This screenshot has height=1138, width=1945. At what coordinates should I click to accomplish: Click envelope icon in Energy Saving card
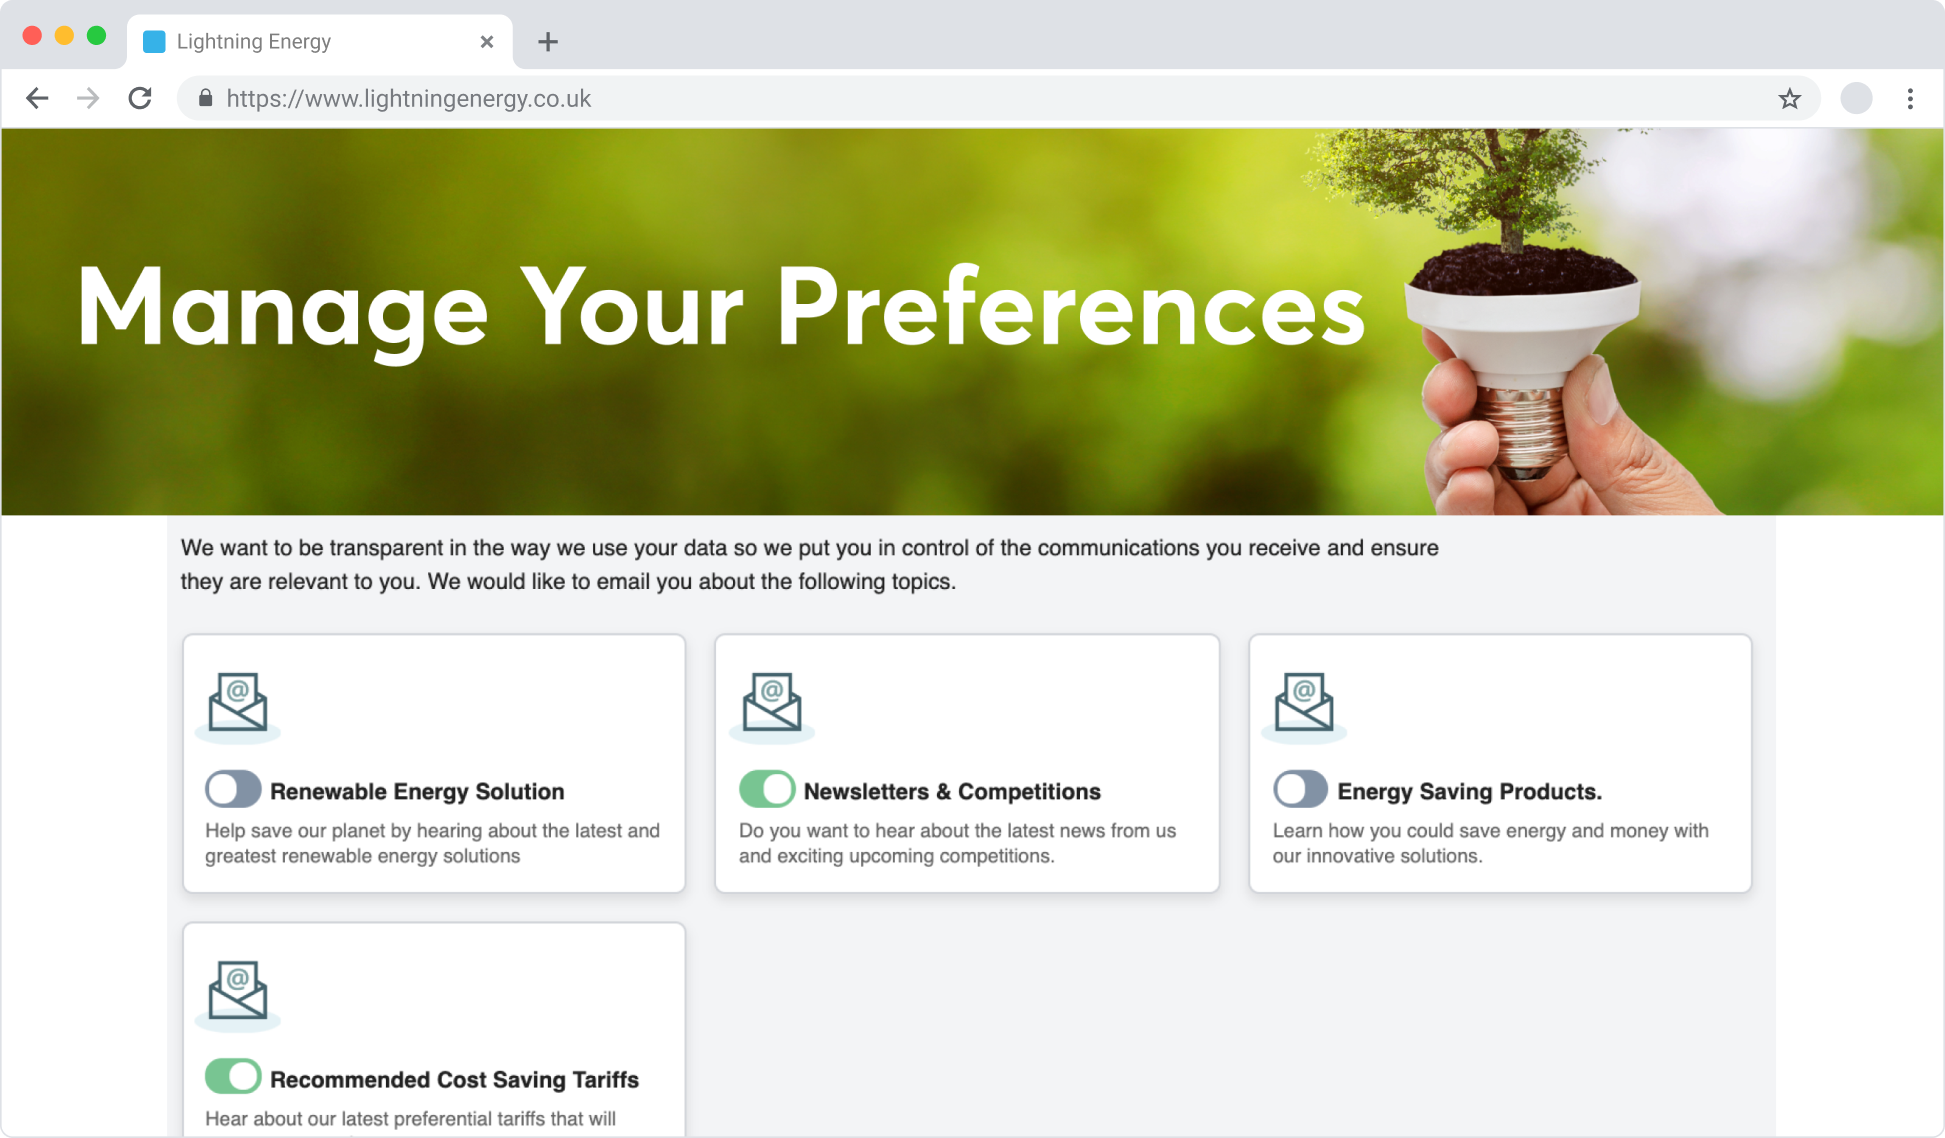1303,702
